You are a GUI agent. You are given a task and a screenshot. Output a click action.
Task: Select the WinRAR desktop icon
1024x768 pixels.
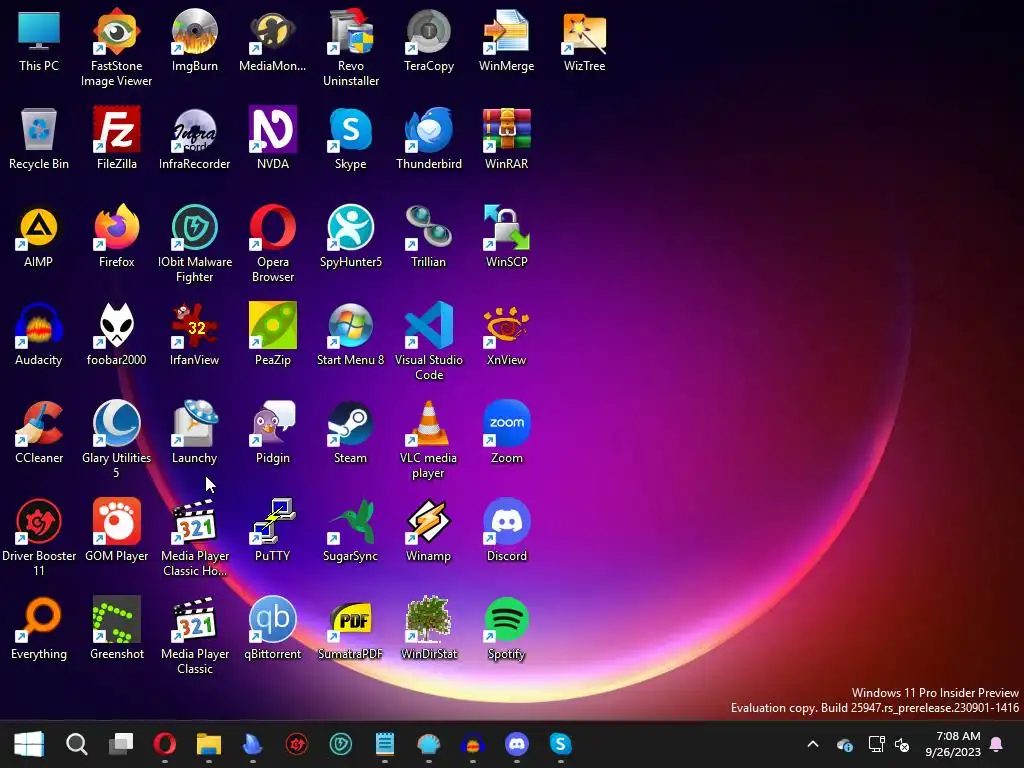coord(507,138)
